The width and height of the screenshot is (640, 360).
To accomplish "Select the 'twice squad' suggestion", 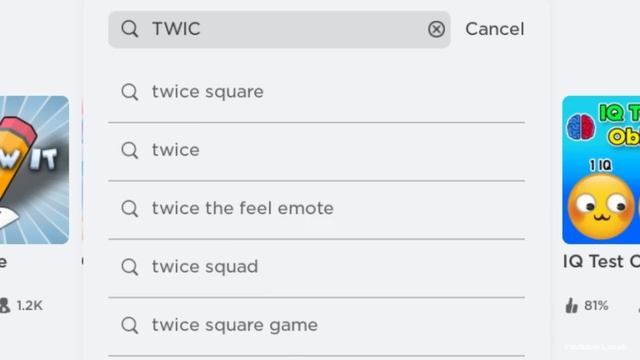I will point(316,267).
